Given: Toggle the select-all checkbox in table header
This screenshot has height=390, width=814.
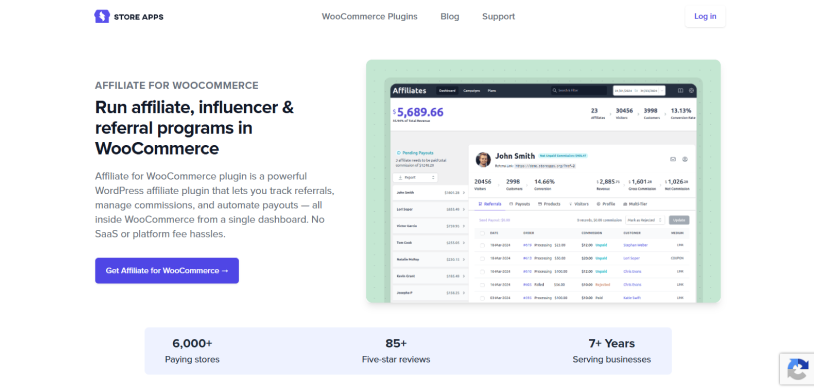Looking at the screenshot, I should 482,233.
